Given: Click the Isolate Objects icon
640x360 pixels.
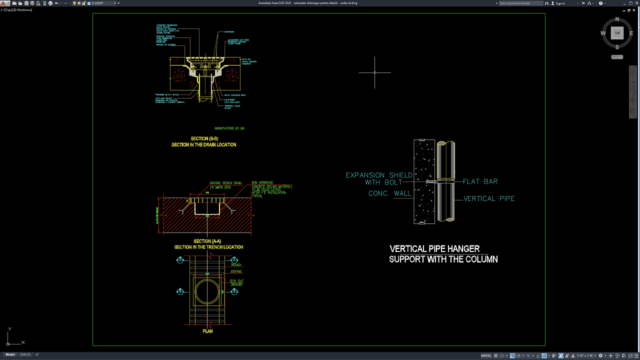Looking at the screenshot, I should [x=617, y=356].
